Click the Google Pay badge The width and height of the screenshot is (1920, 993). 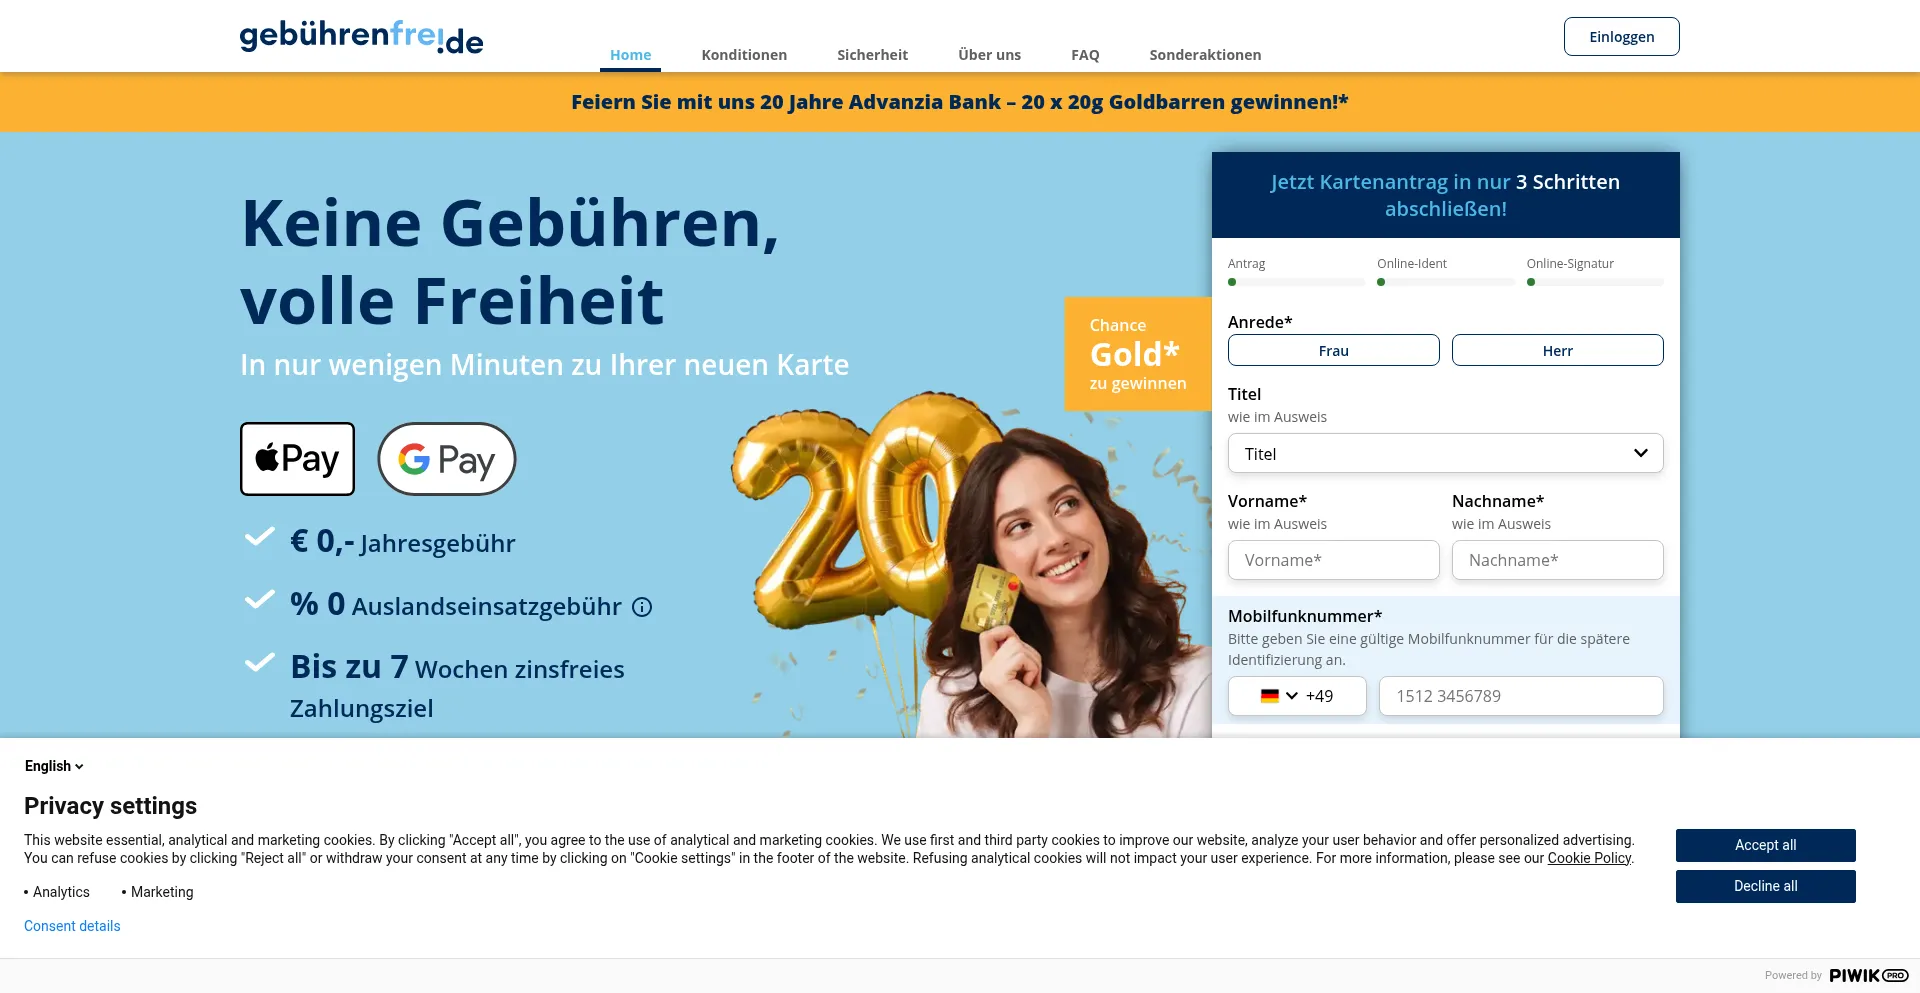tap(447, 459)
